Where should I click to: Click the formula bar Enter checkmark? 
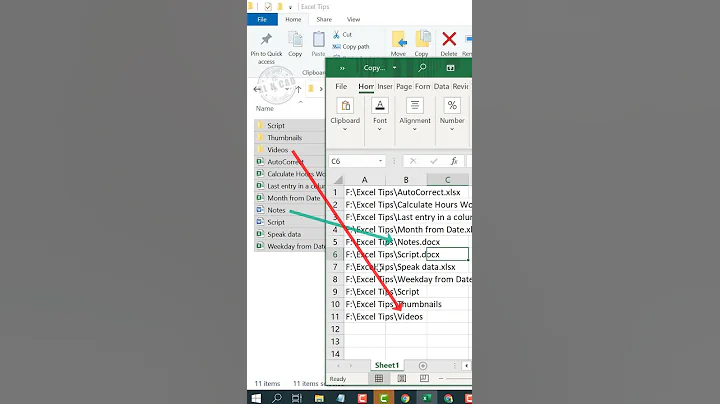pos(433,161)
